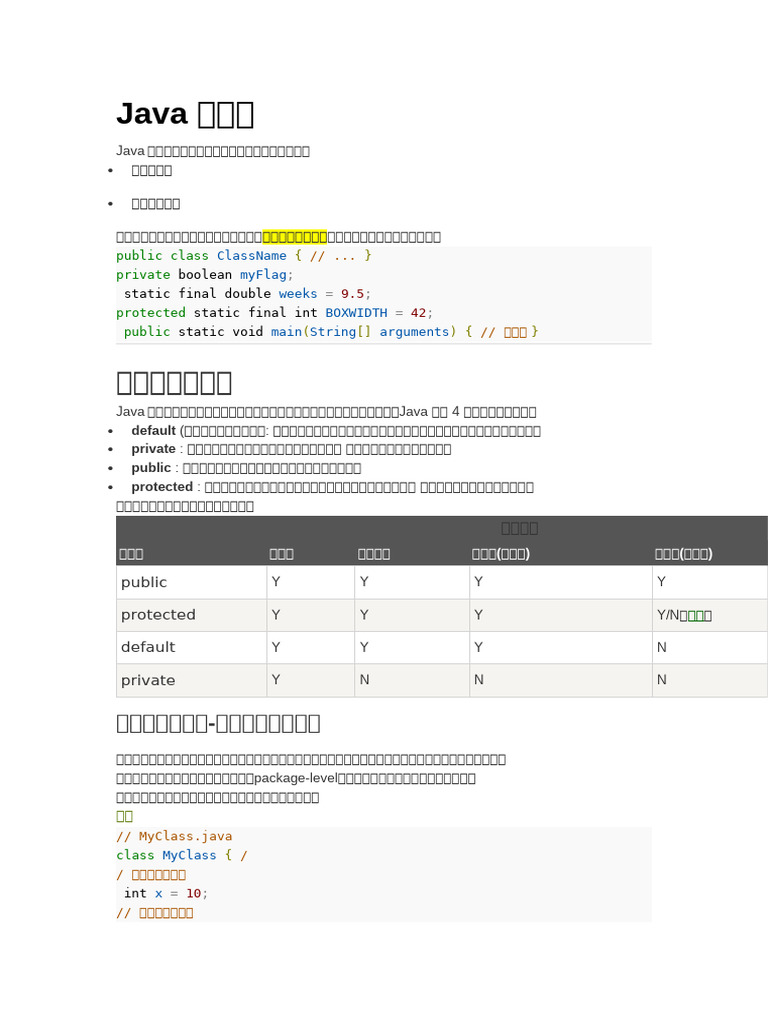768x1024 pixels.
Task: Click the weeks variable in the code
Action: click(x=298, y=293)
